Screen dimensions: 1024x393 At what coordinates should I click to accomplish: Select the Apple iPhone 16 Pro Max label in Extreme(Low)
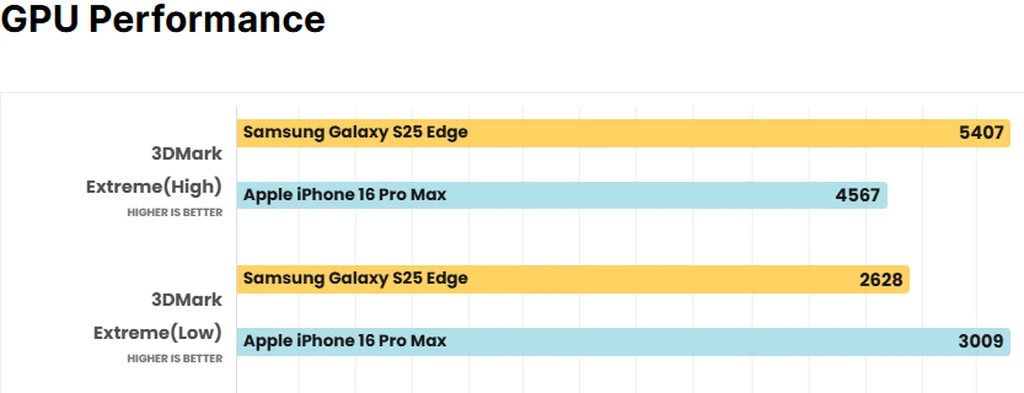pos(345,341)
